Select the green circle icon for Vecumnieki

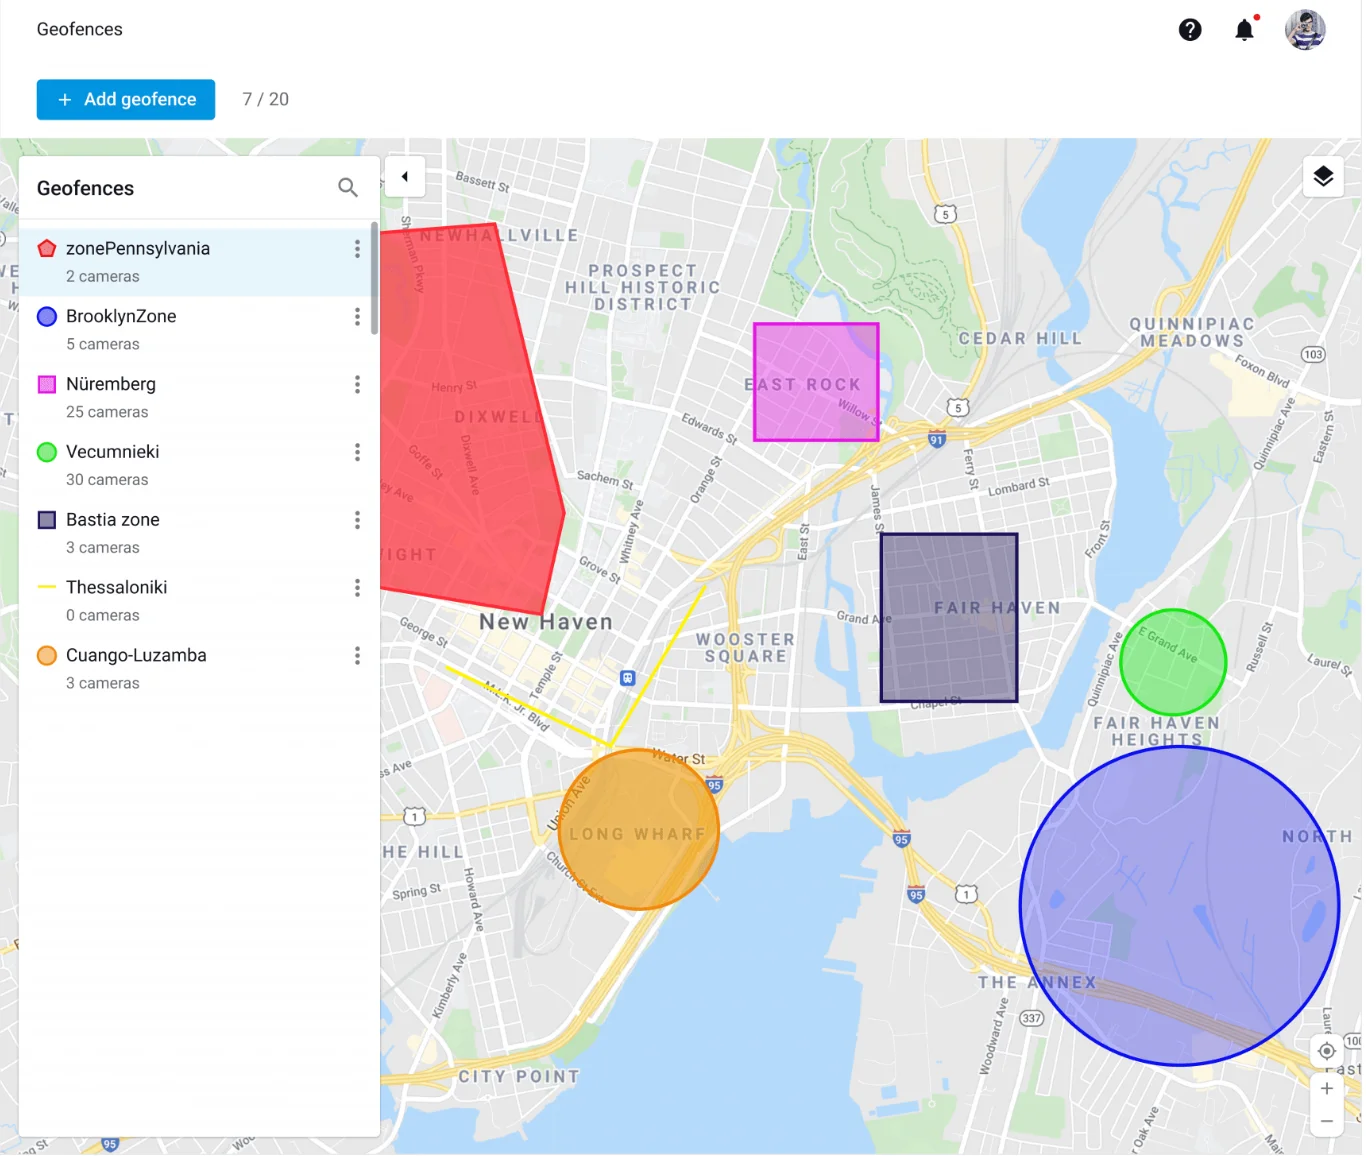coord(47,452)
